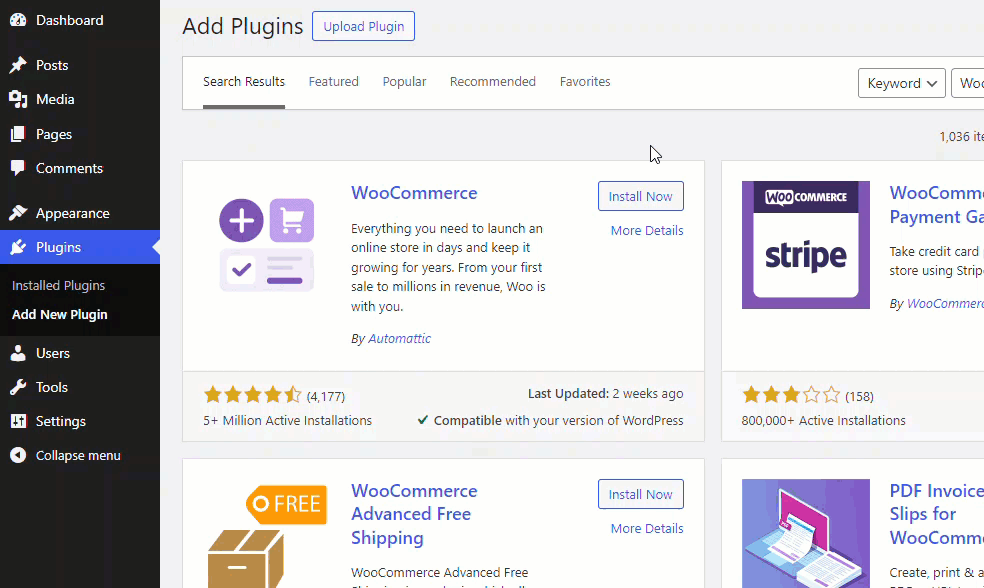984x588 pixels.
Task: Select Add New Plugin submenu item
Action: point(60,314)
